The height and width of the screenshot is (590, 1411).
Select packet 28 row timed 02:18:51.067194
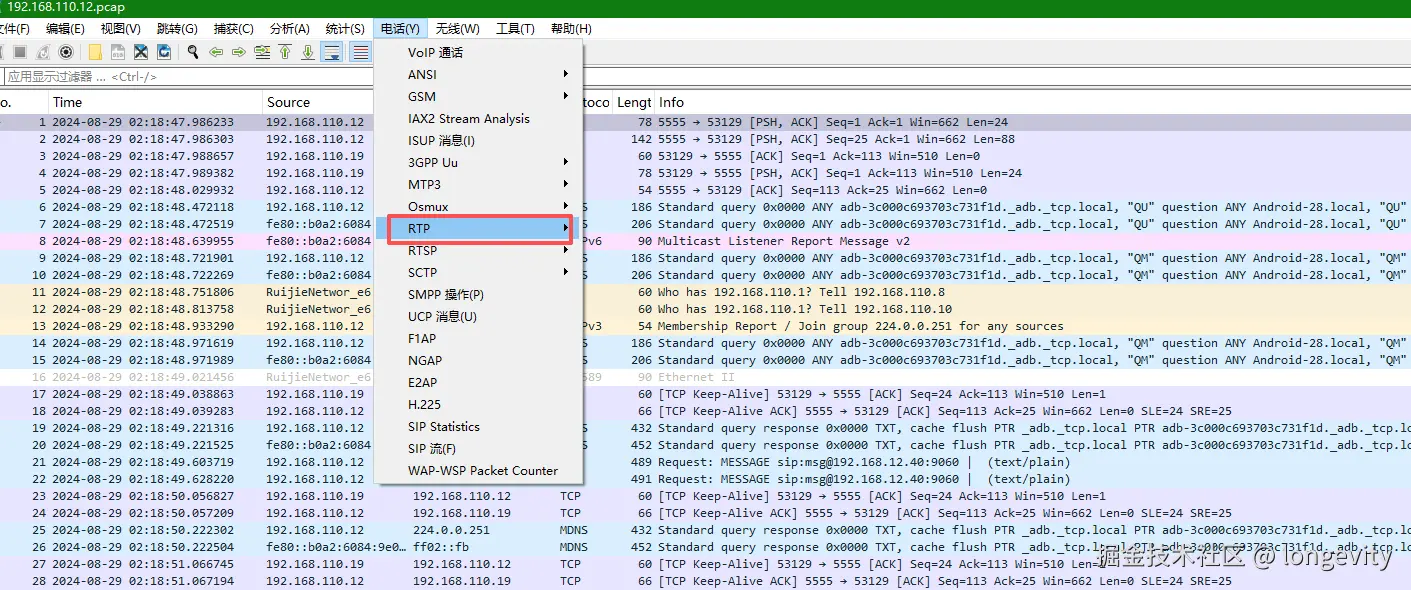[x=705, y=581]
